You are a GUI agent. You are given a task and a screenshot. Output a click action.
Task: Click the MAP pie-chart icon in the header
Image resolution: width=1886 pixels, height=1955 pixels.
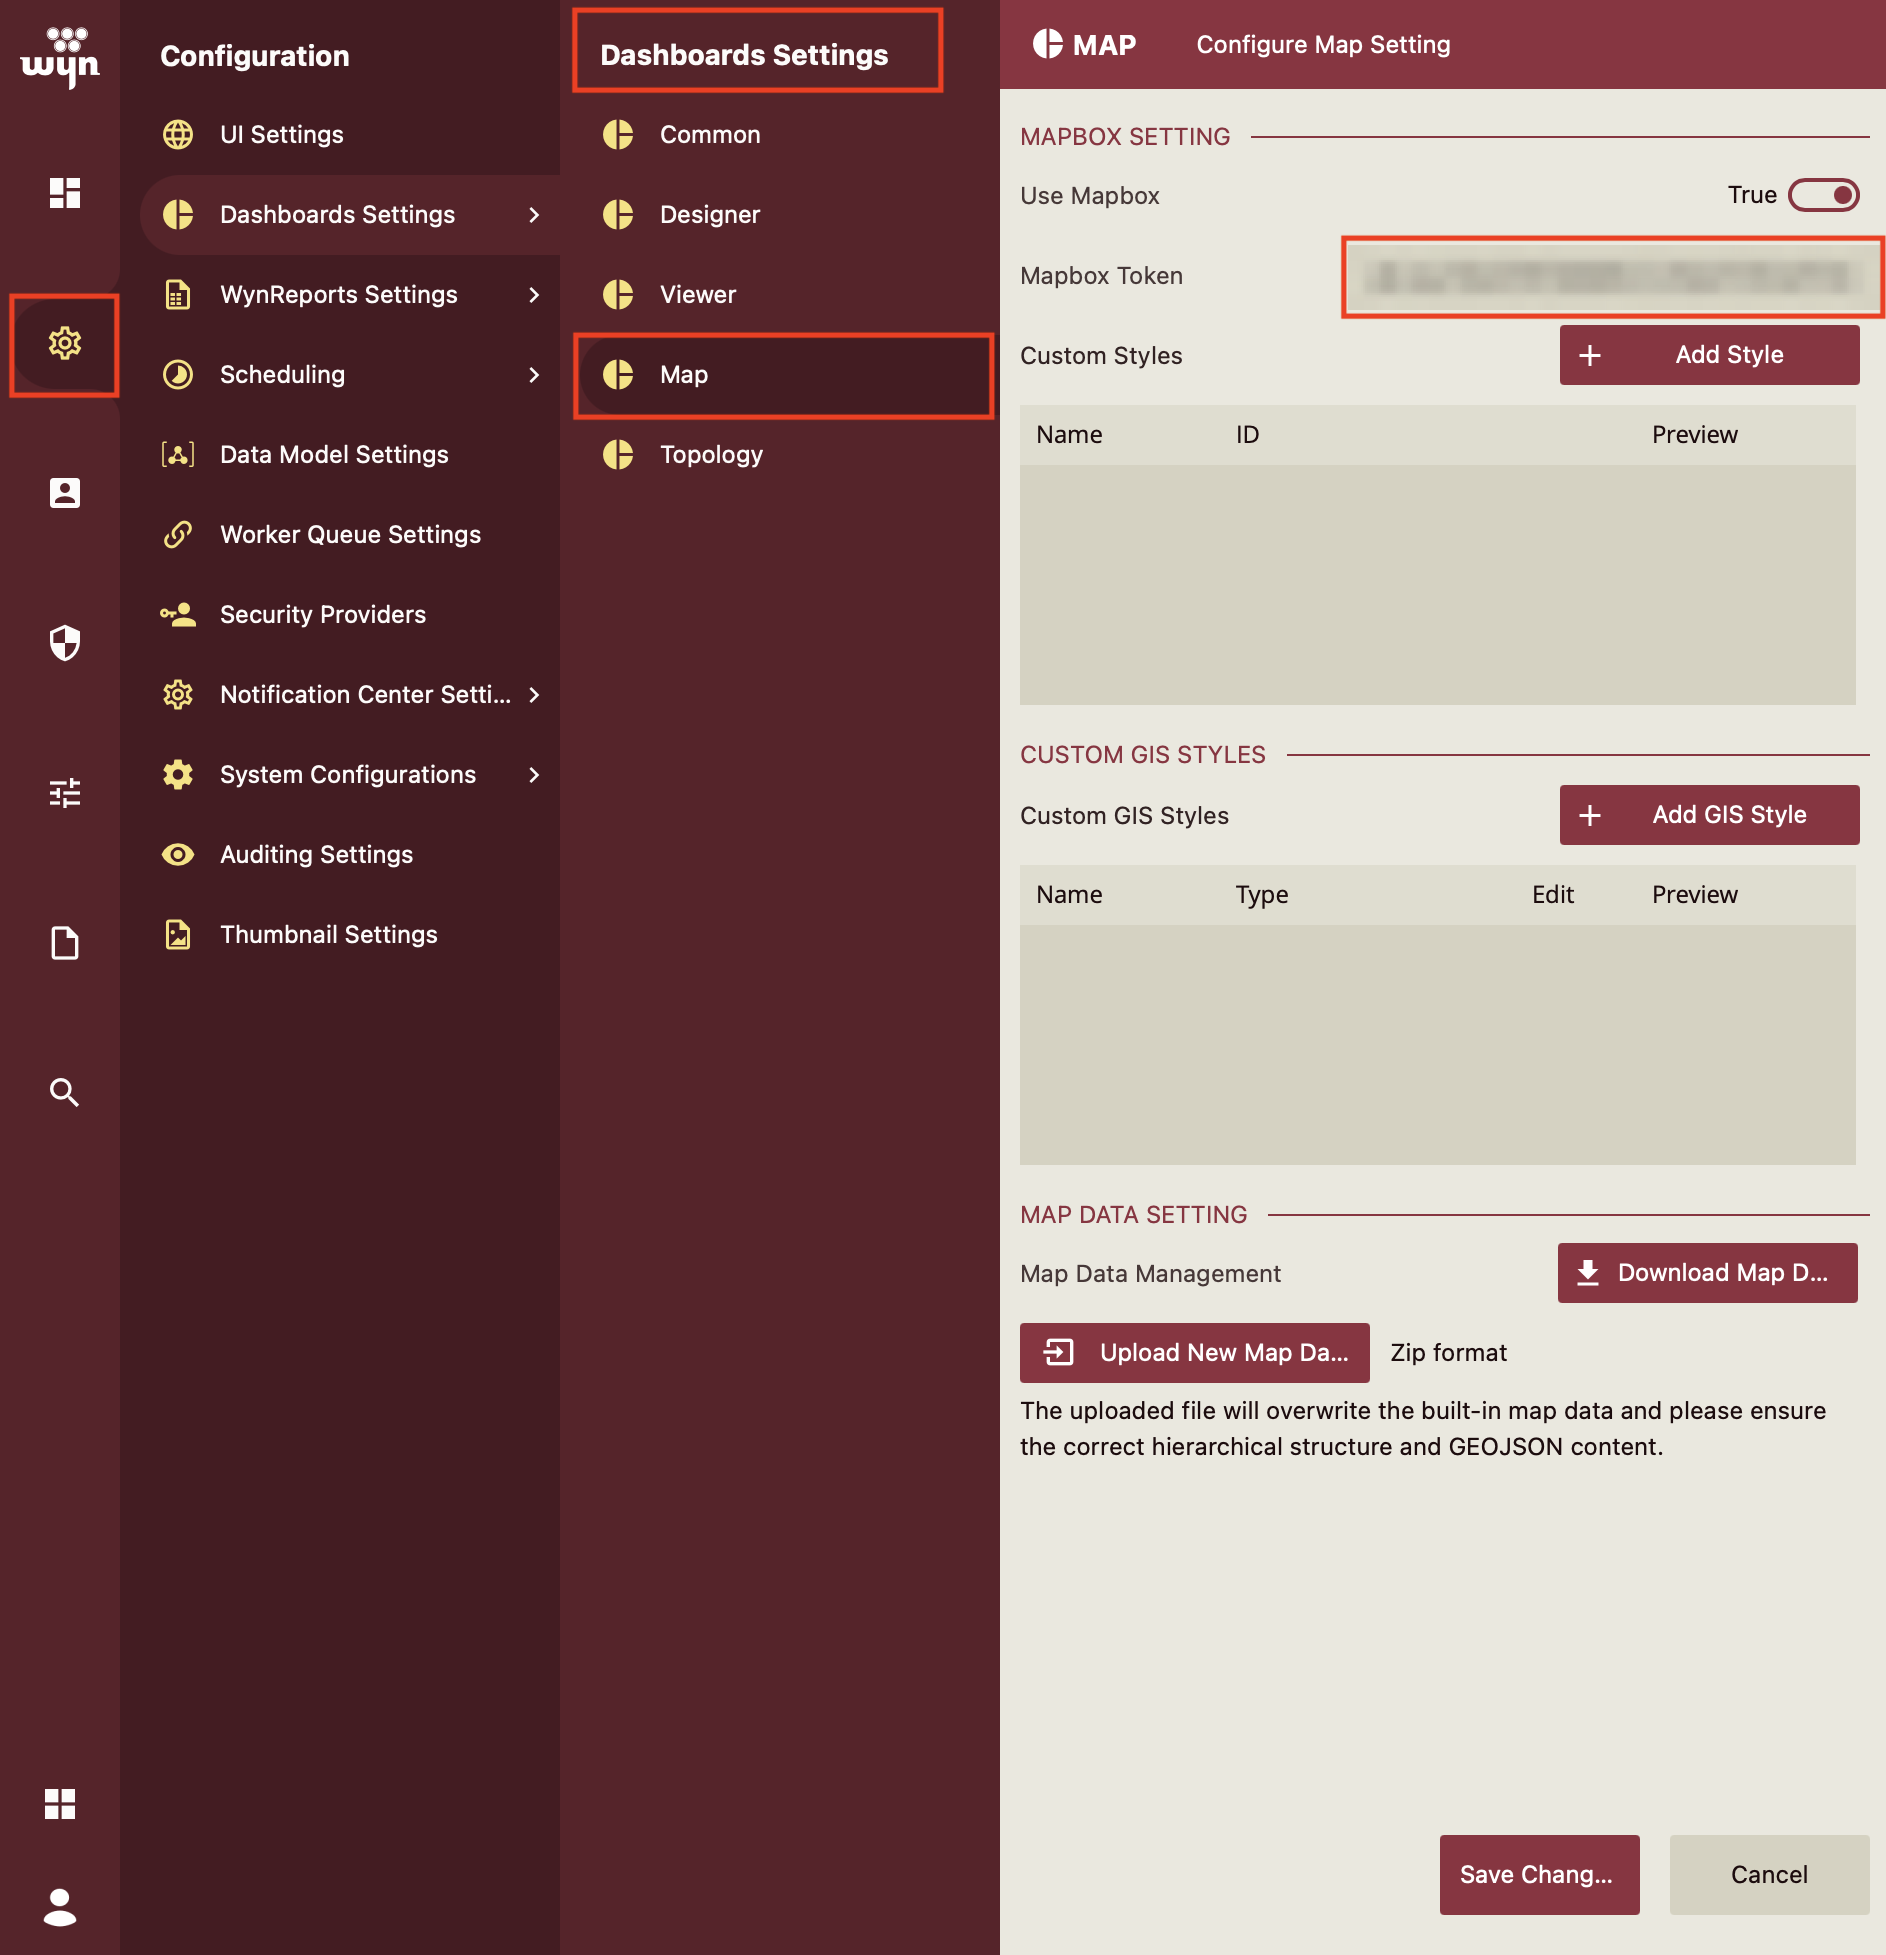[1046, 44]
